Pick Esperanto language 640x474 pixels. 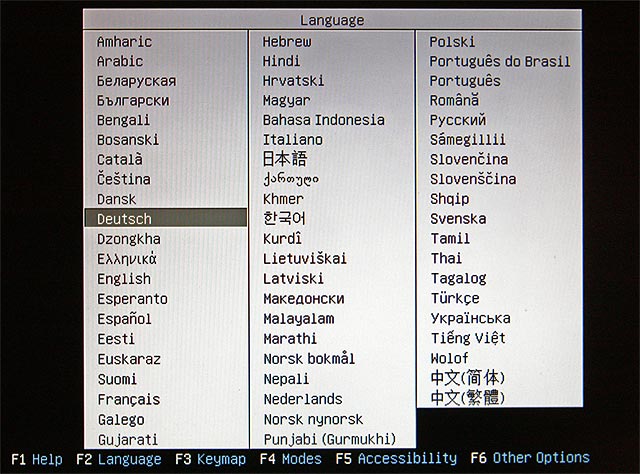[x=133, y=299]
